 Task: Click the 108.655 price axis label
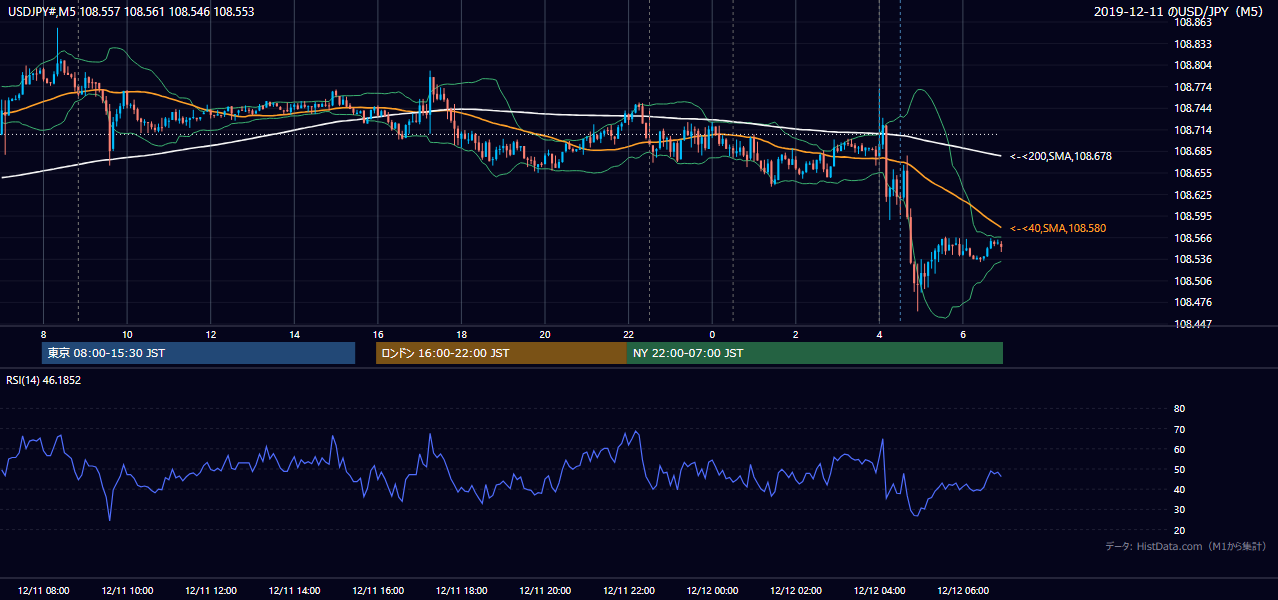1194,173
